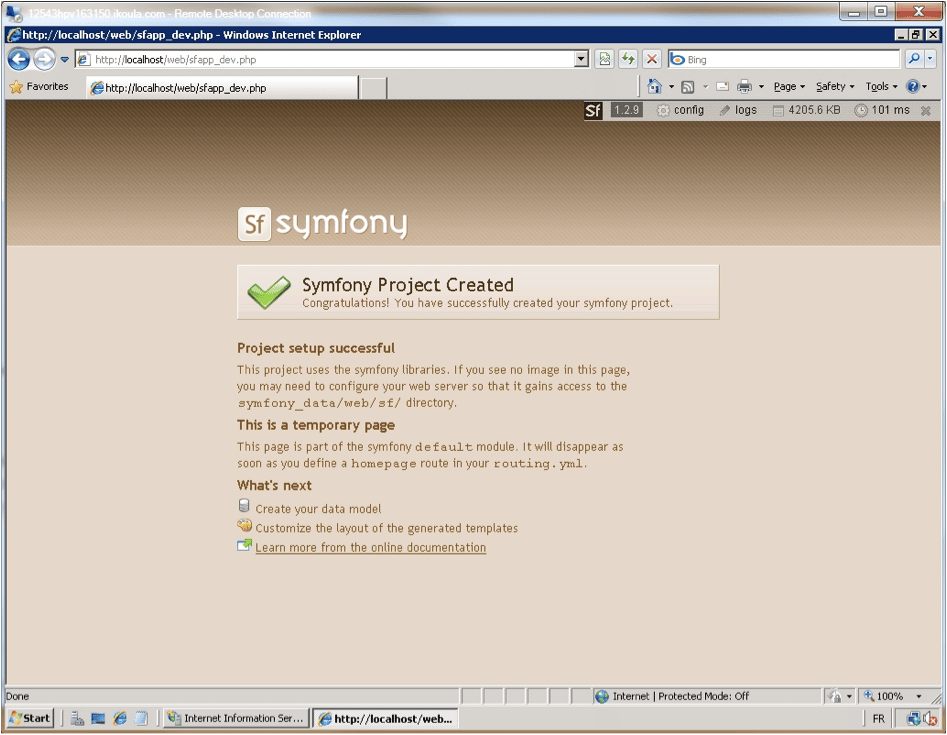Open the Help question mark menu
The width and height of the screenshot is (947, 735).
(916, 86)
